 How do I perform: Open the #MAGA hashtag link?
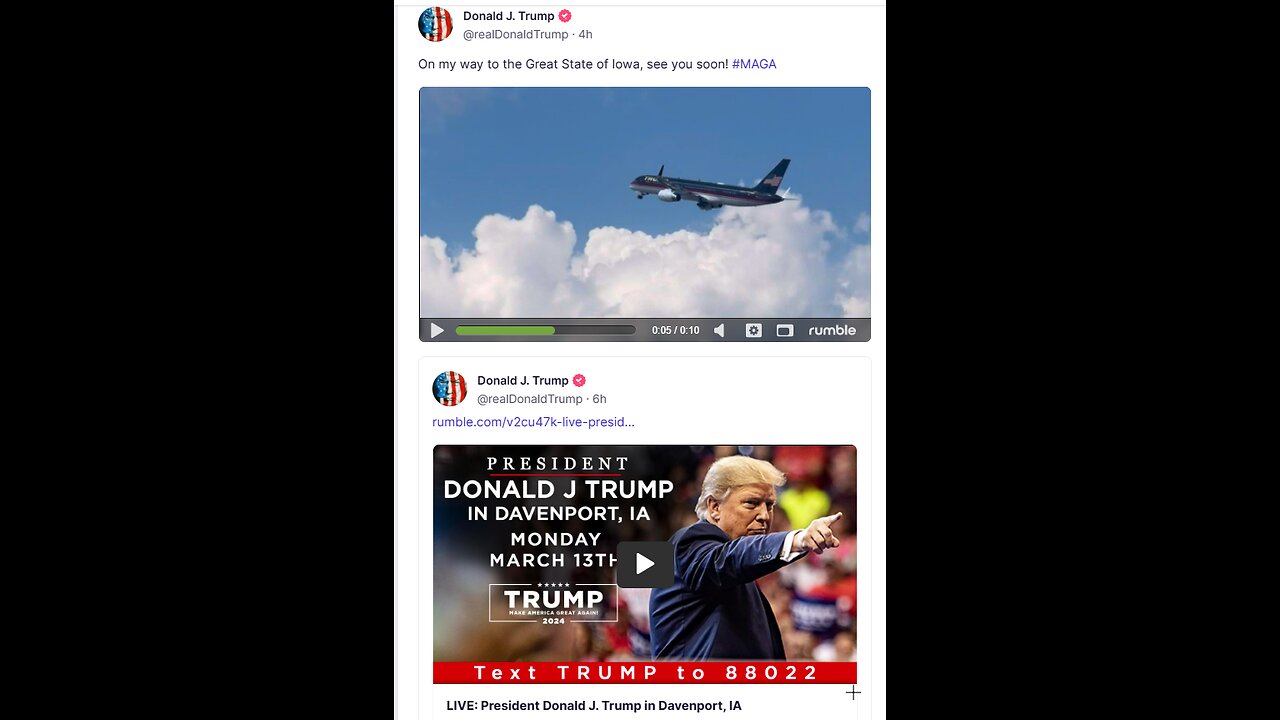(x=754, y=64)
